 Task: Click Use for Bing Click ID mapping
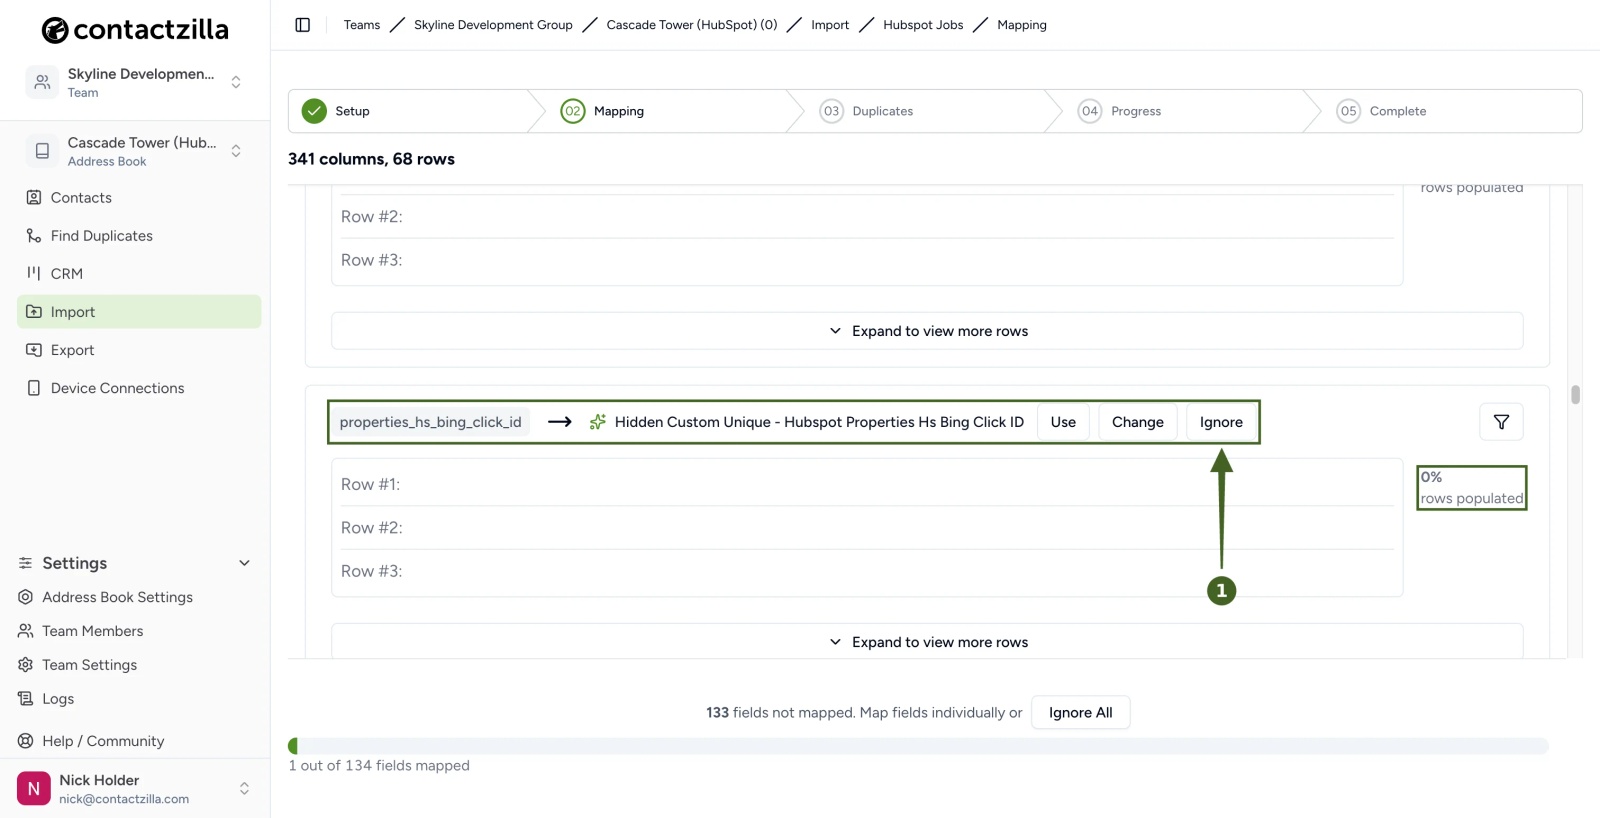[1063, 422]
